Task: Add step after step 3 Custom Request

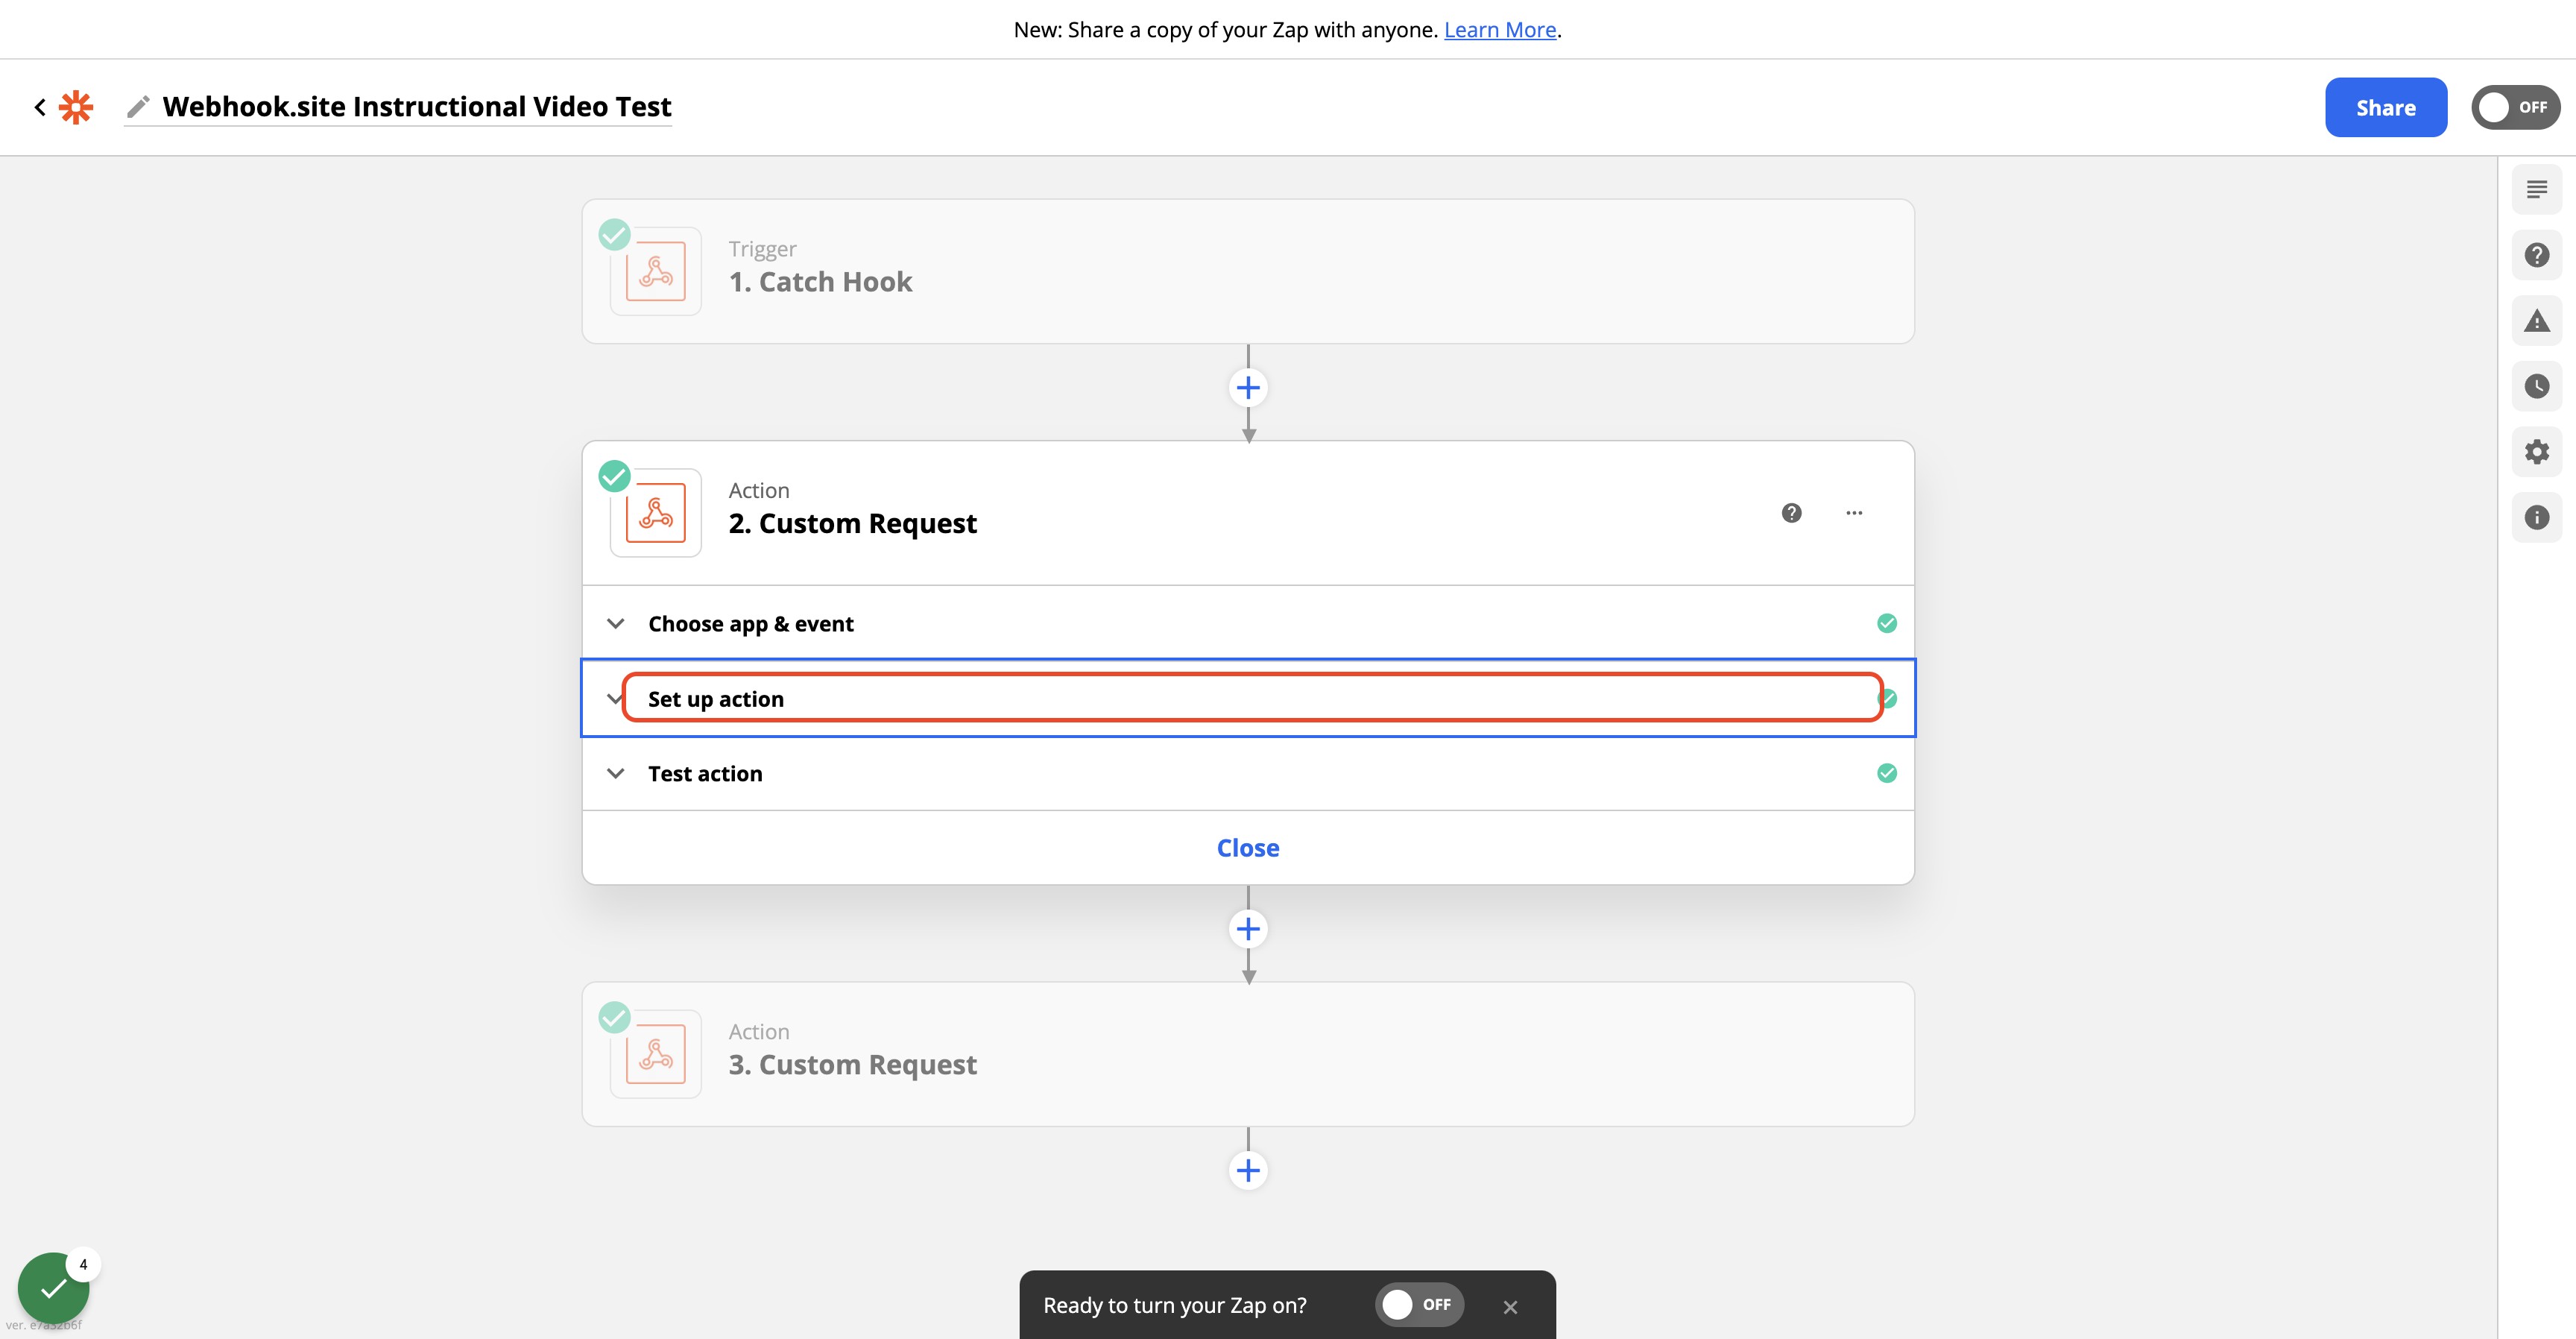Action: [x=1248, y=1170]
